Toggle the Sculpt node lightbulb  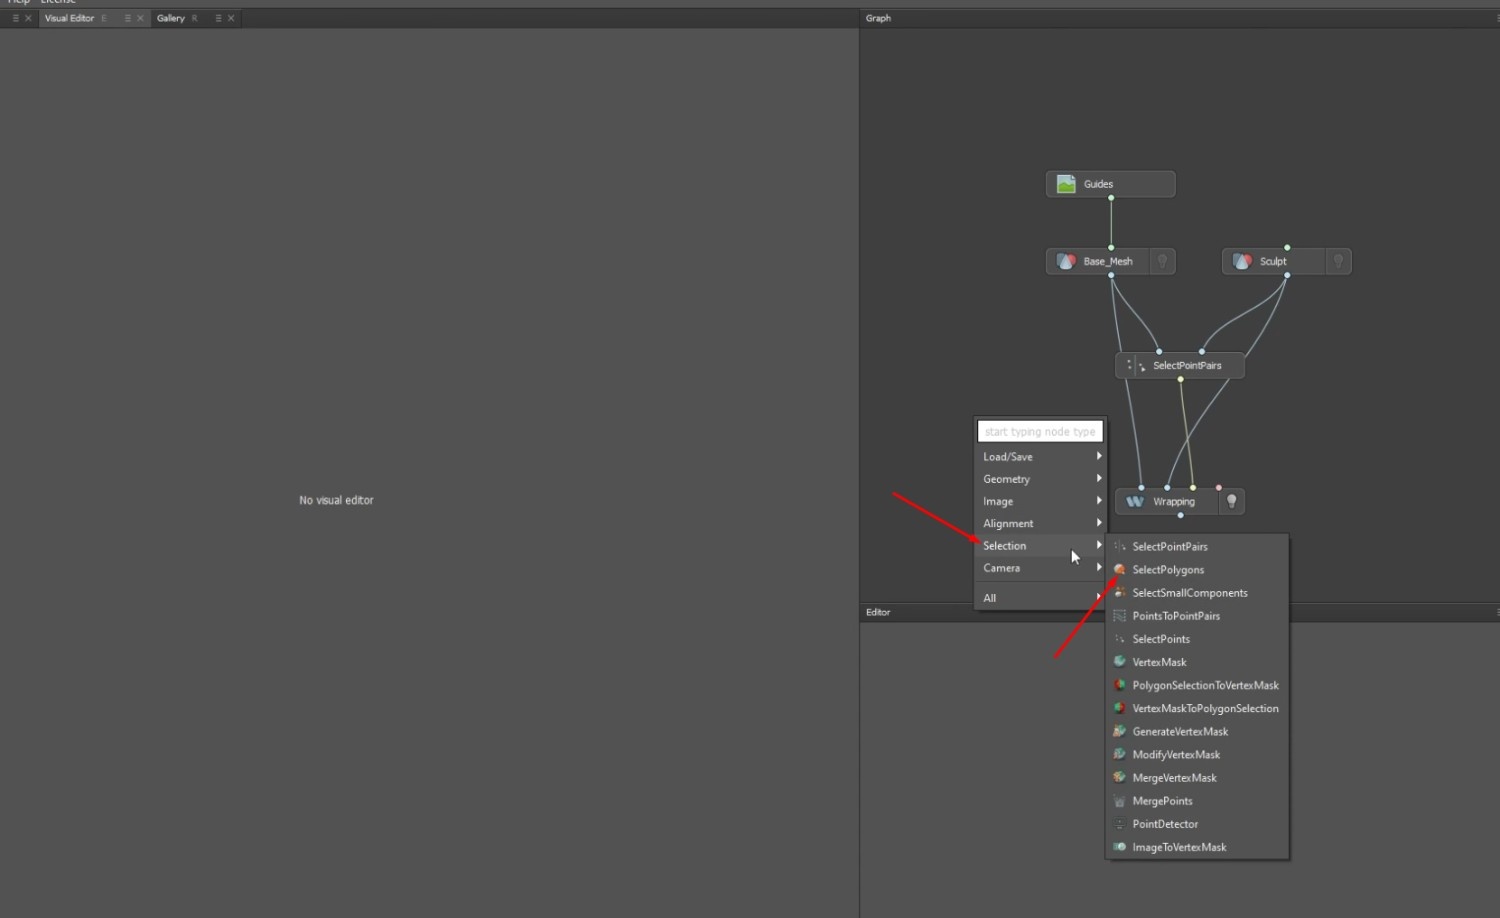point(1338,261)
